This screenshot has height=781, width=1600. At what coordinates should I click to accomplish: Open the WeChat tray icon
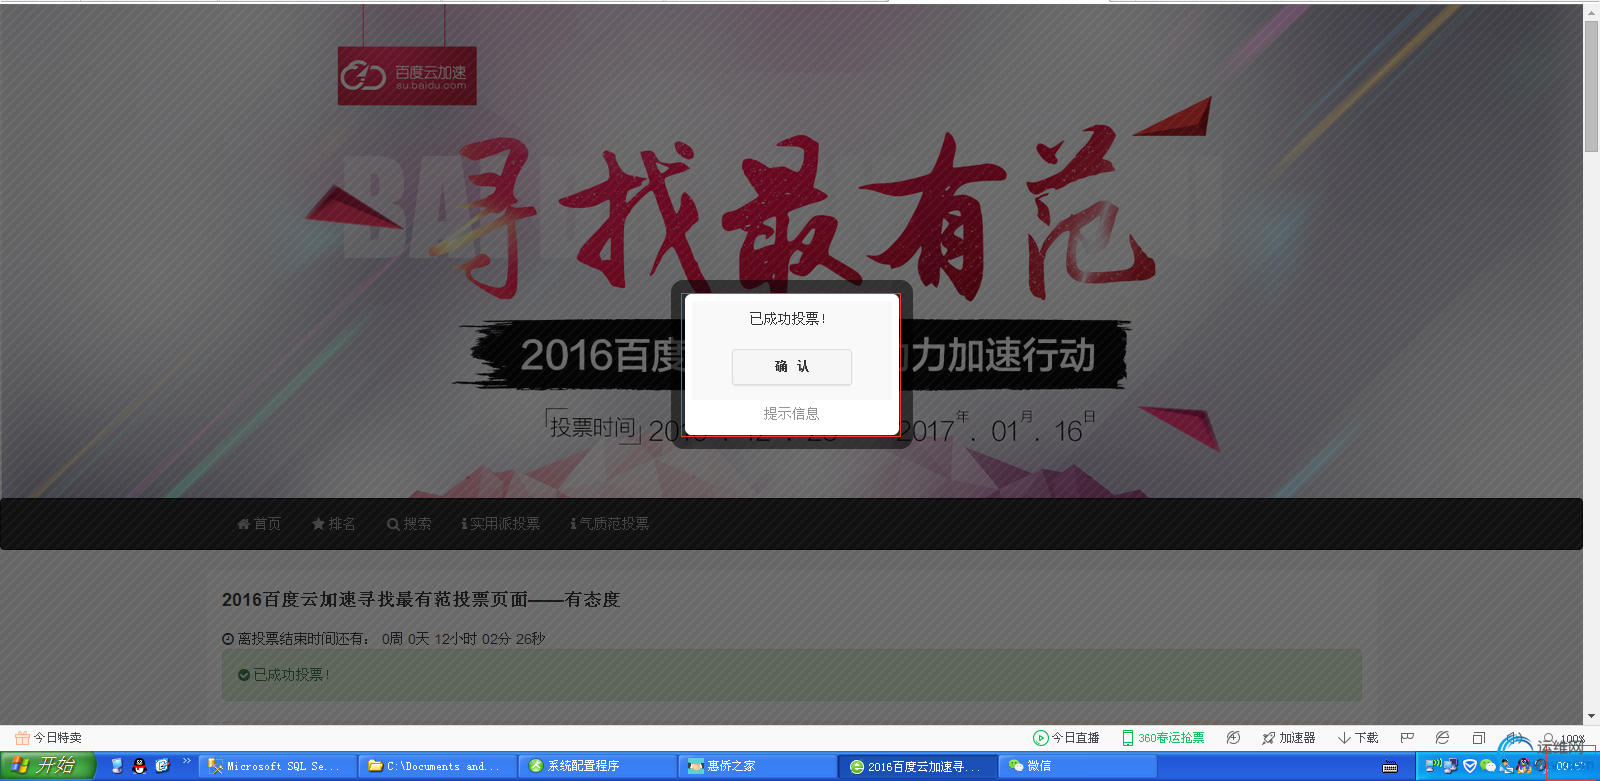1488,766
